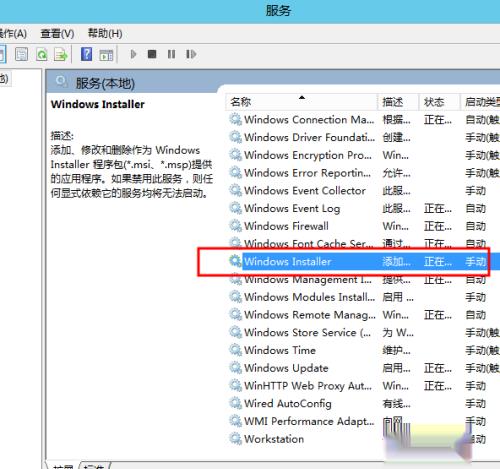Start the service with the play icon

click(133, 54)
